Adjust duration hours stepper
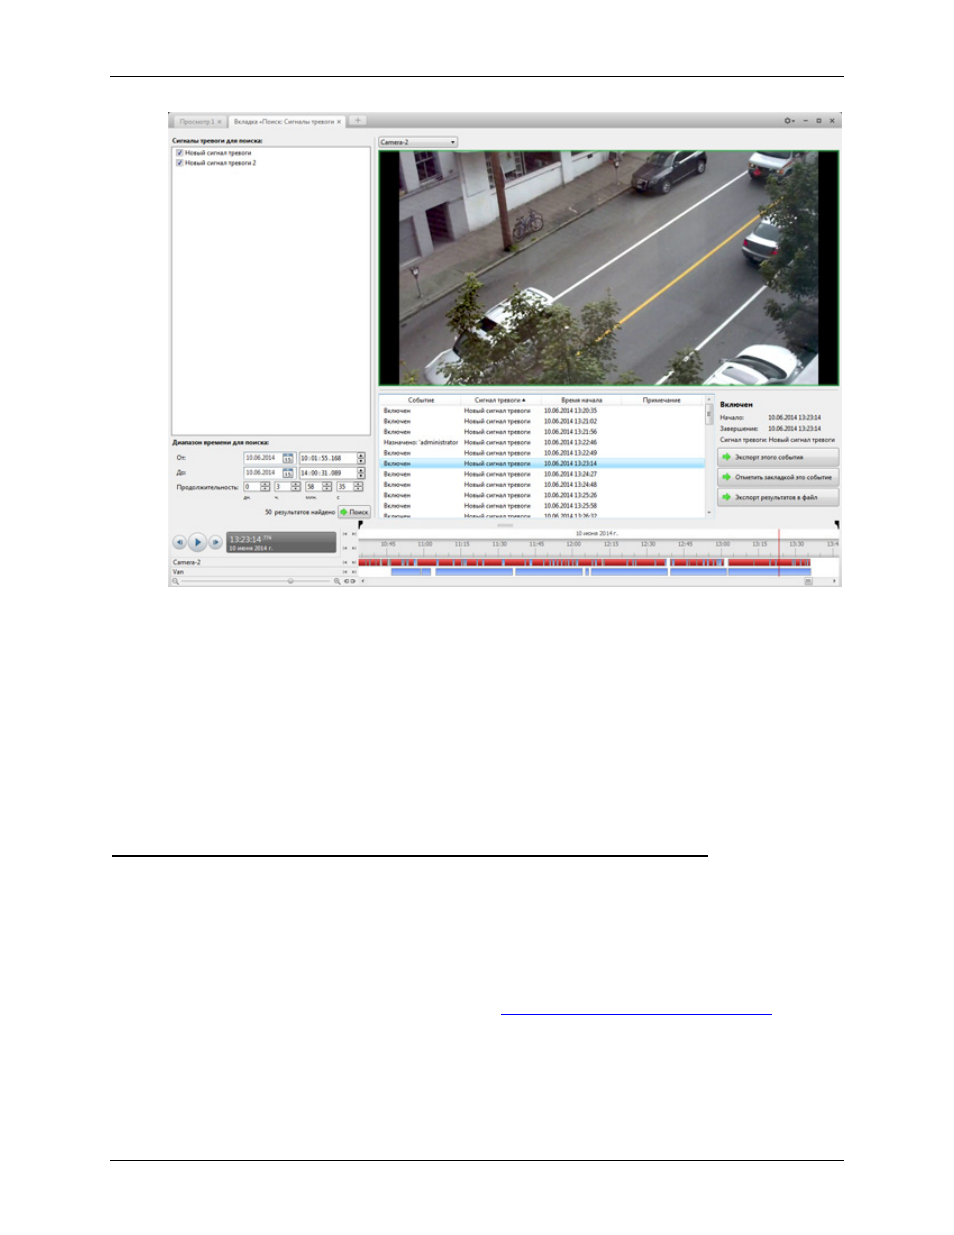 tap(296, 487)
